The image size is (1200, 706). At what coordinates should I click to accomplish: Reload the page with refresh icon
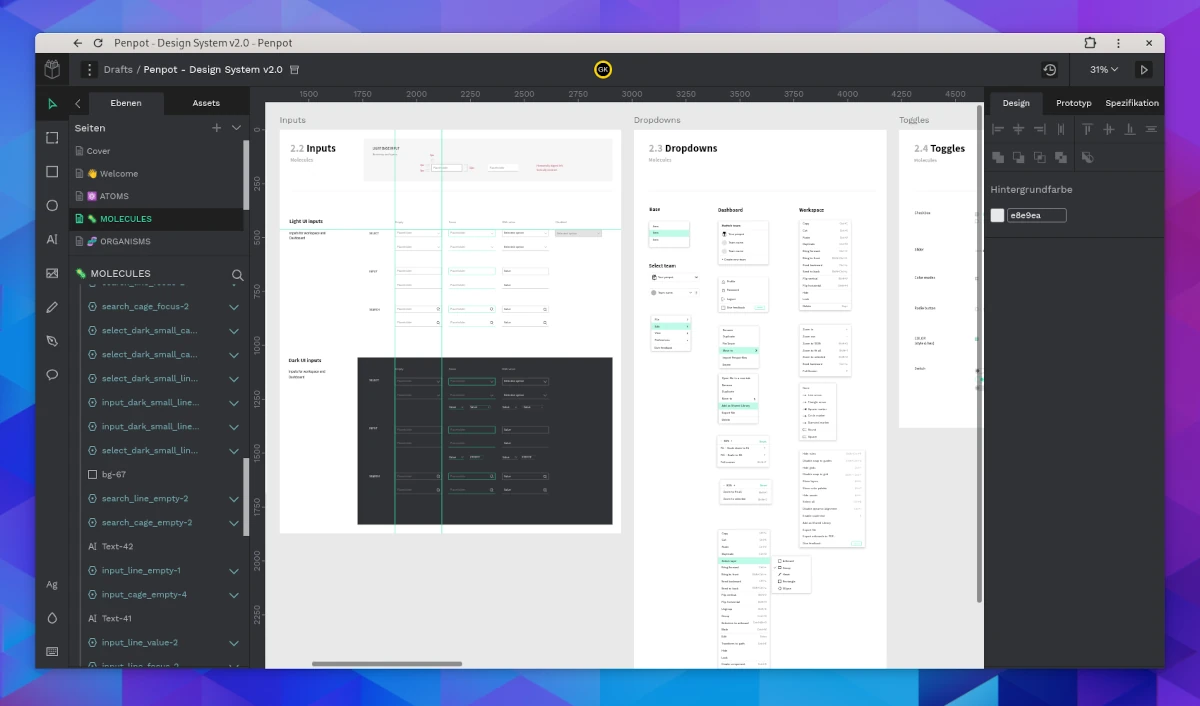(x=98, y=43)
